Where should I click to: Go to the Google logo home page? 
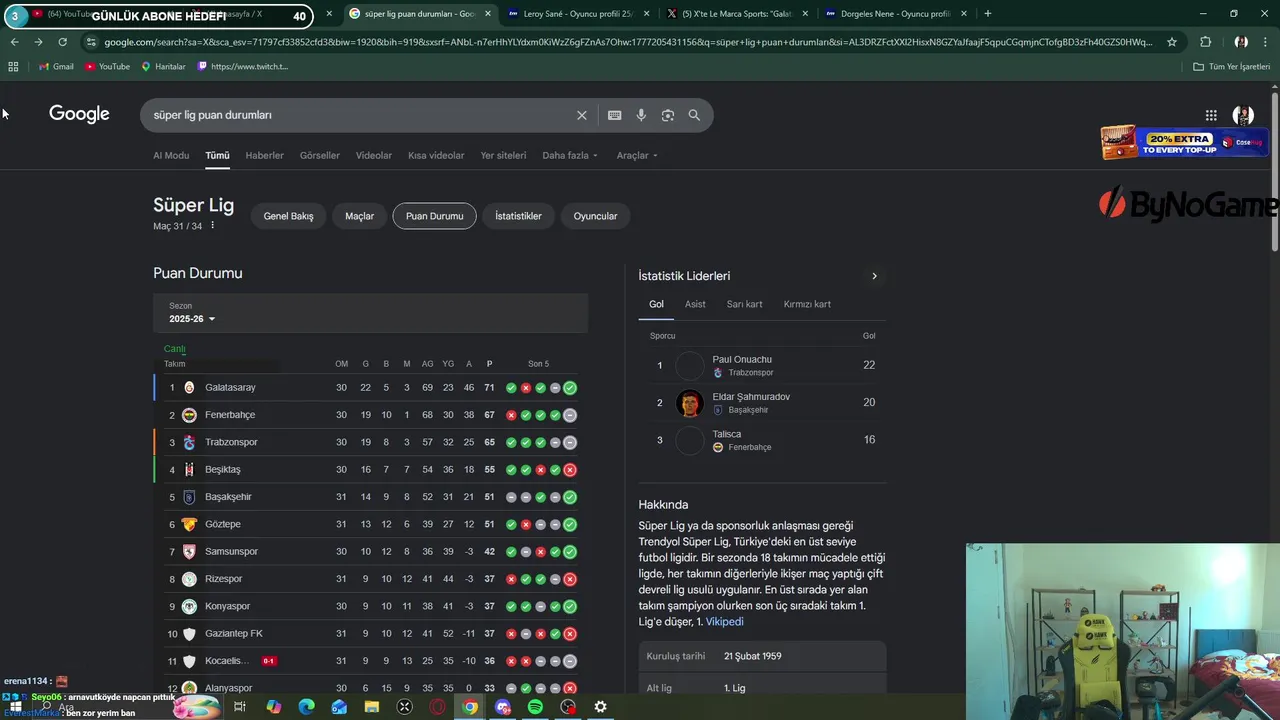point(79,114)
